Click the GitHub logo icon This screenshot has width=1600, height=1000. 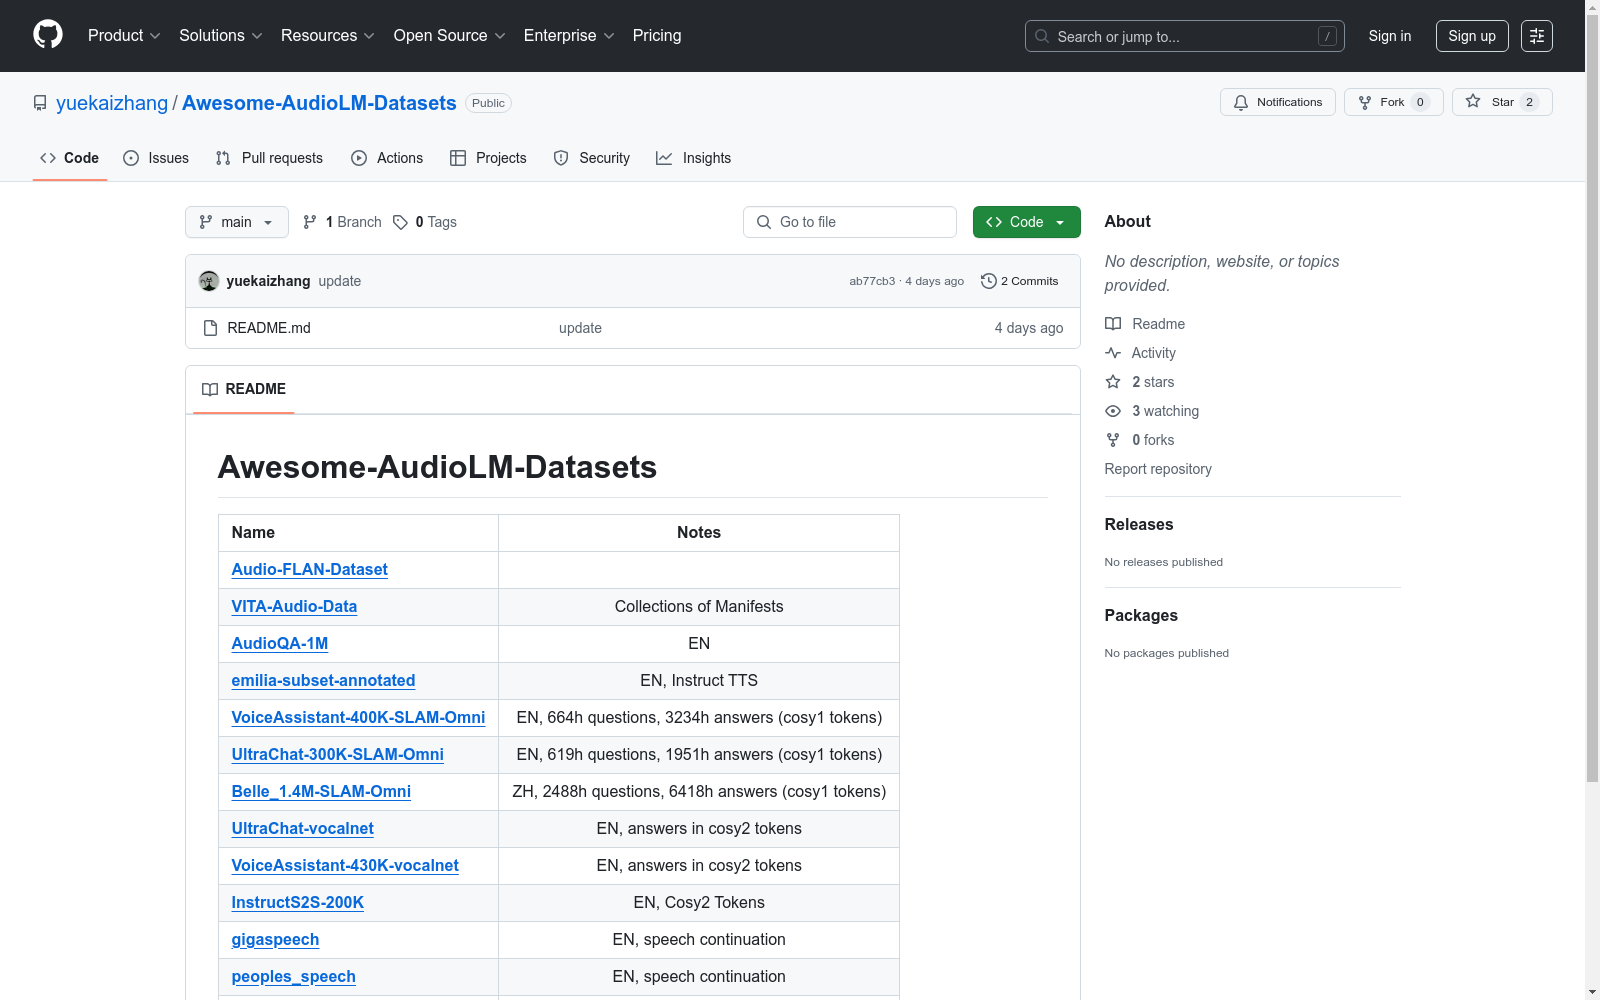(48, 35)
